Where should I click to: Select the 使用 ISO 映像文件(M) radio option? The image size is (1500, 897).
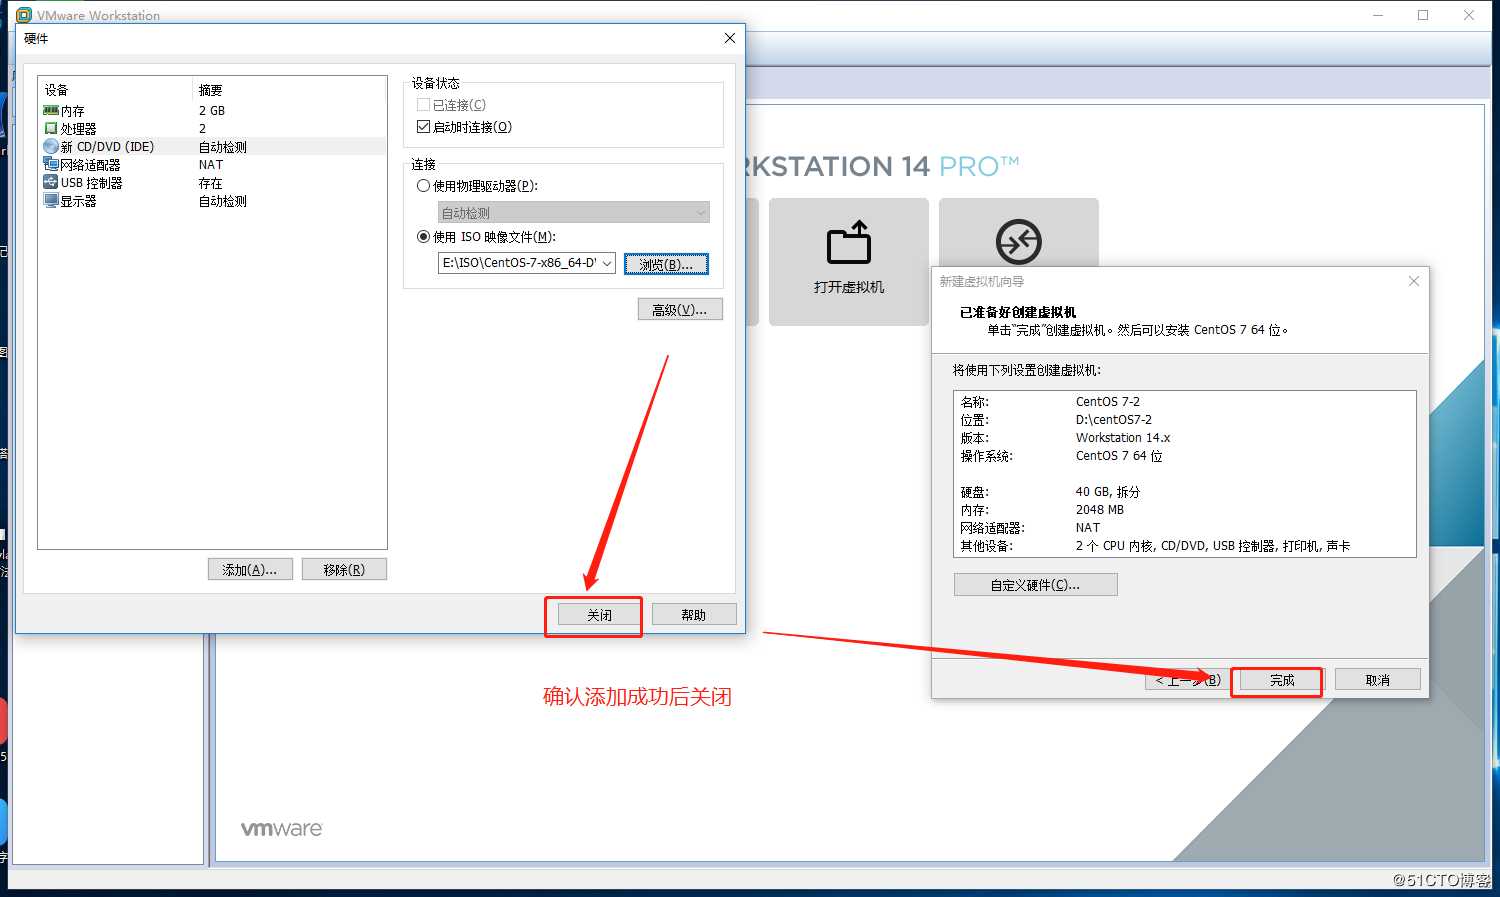[x=423, y=237]
